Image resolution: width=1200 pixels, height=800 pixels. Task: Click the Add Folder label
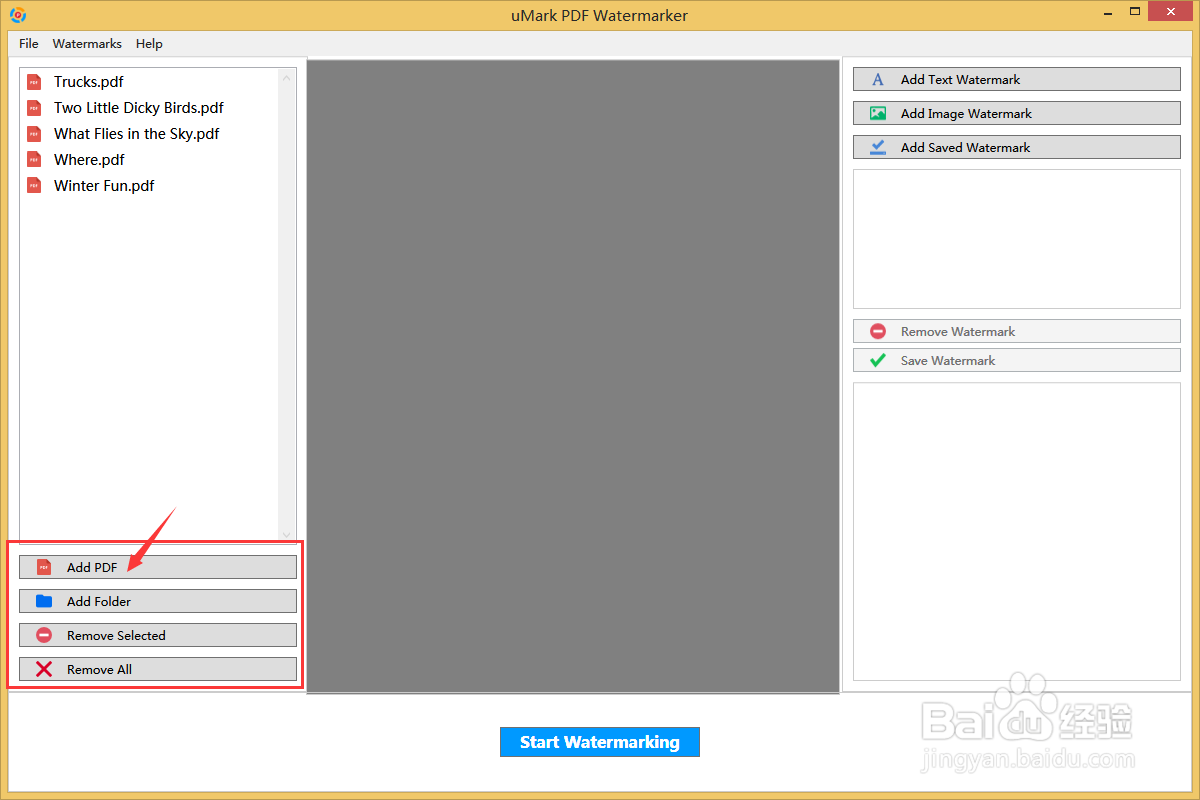click(99, 601)
